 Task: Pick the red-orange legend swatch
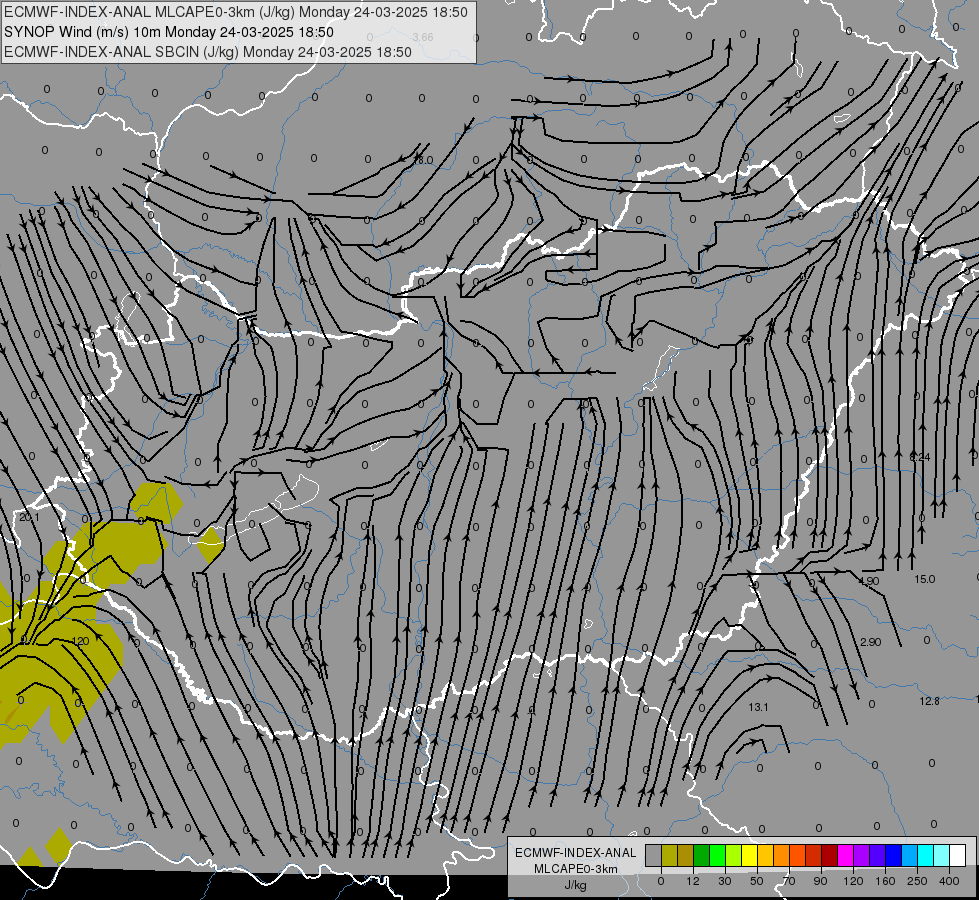pos(798,856)
